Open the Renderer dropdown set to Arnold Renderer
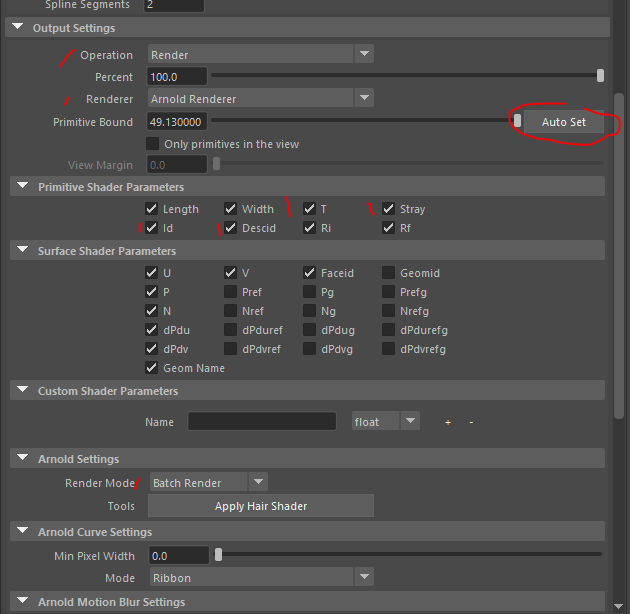 pos(260,98)
